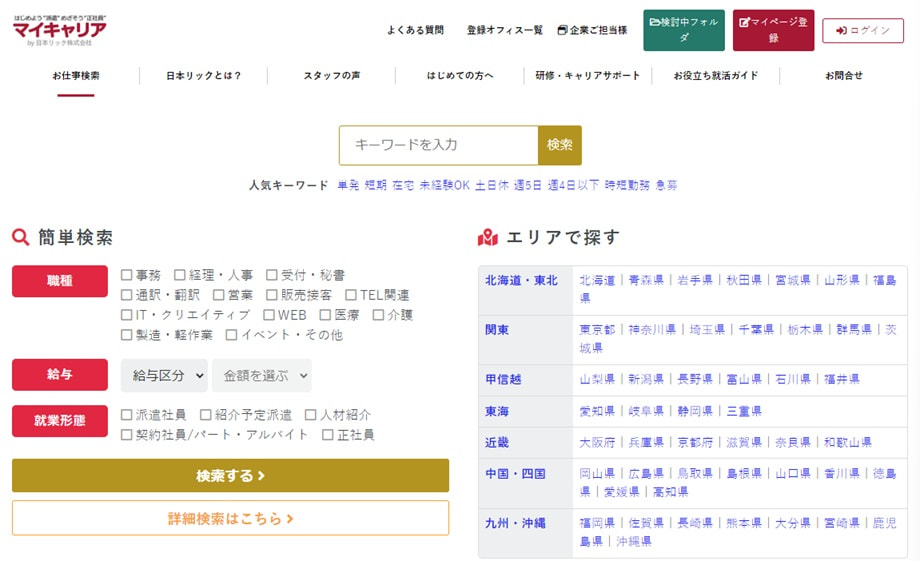Select the お仕事検索 menu tab
920x561 pixels.
point(76,76)
